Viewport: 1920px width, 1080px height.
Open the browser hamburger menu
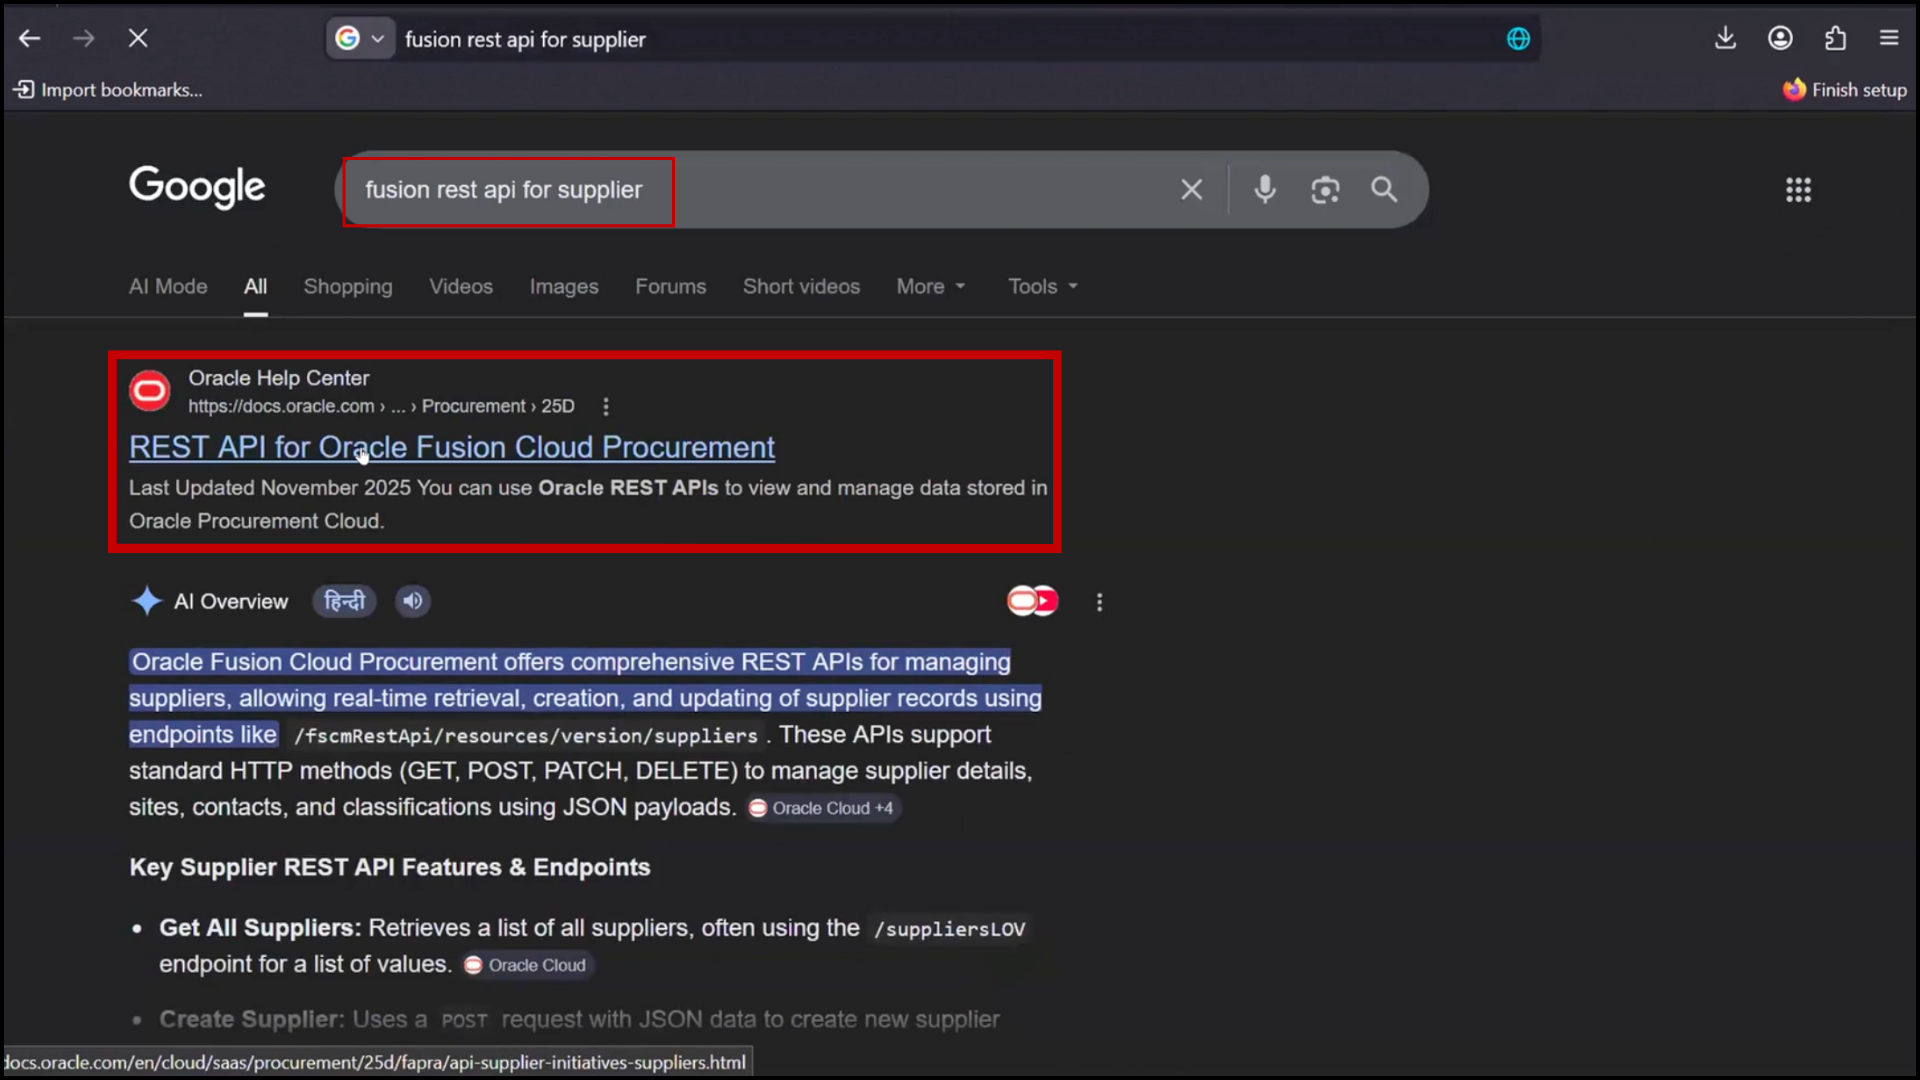[x=1889, y=38]
